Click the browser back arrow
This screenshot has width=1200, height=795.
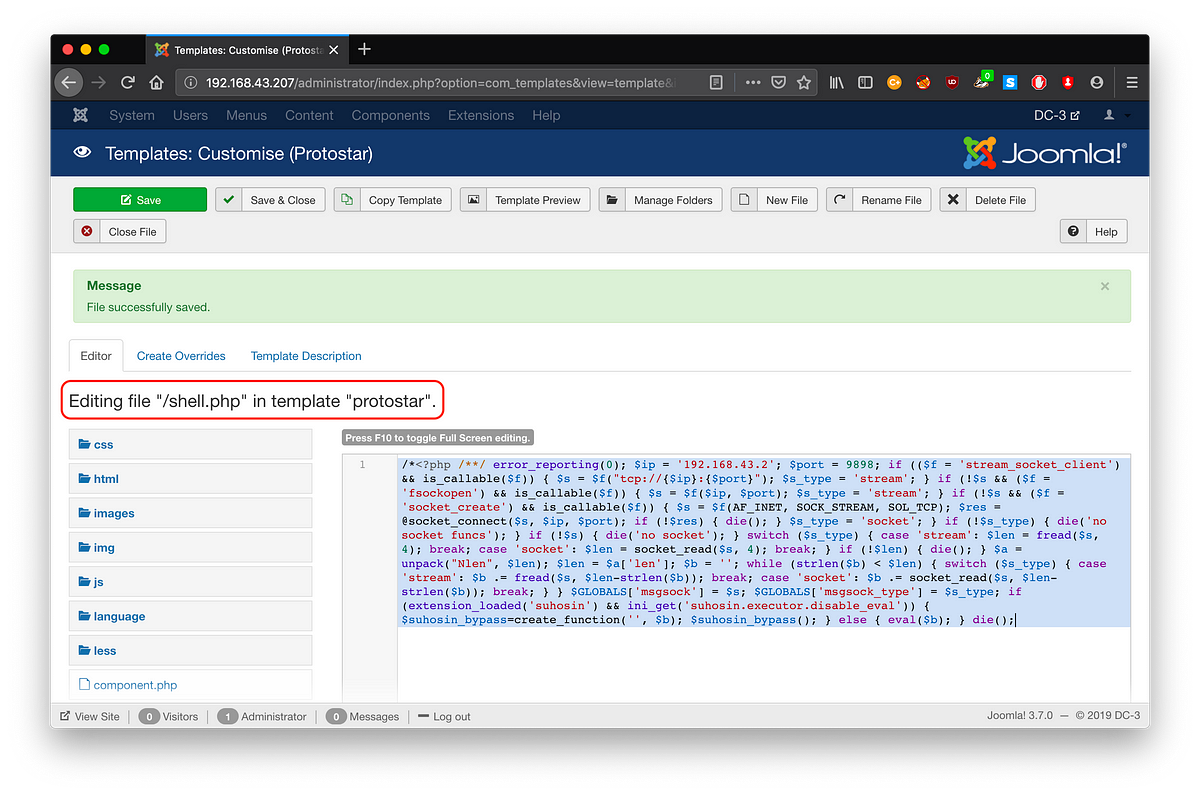pyautogui.click(x=69, y=83)
